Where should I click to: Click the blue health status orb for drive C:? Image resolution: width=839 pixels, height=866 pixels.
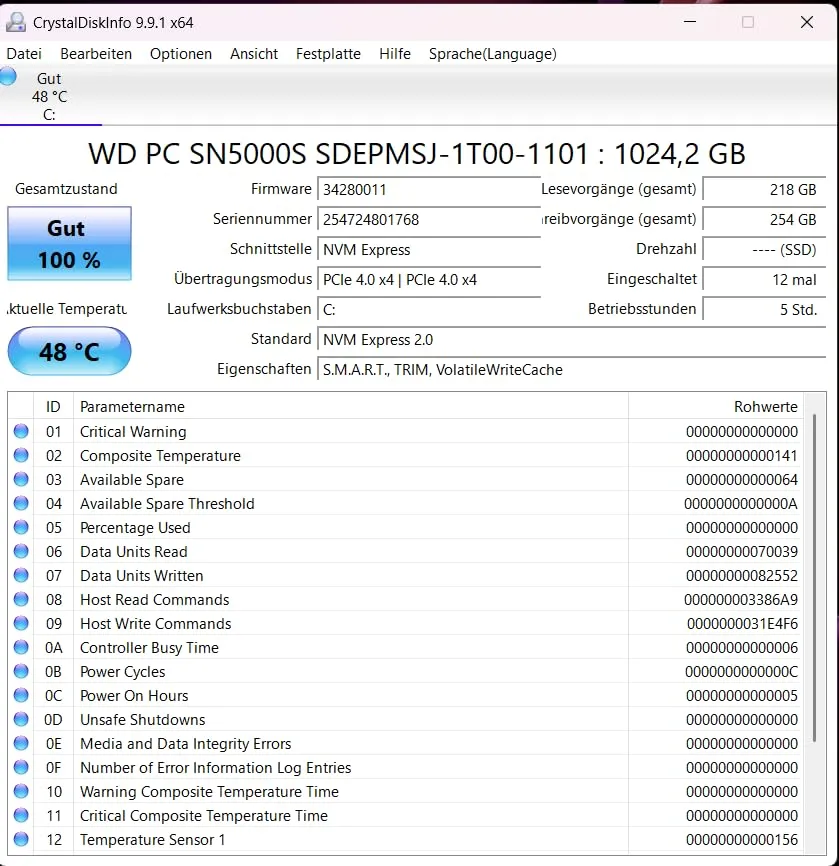pos(8,76)
